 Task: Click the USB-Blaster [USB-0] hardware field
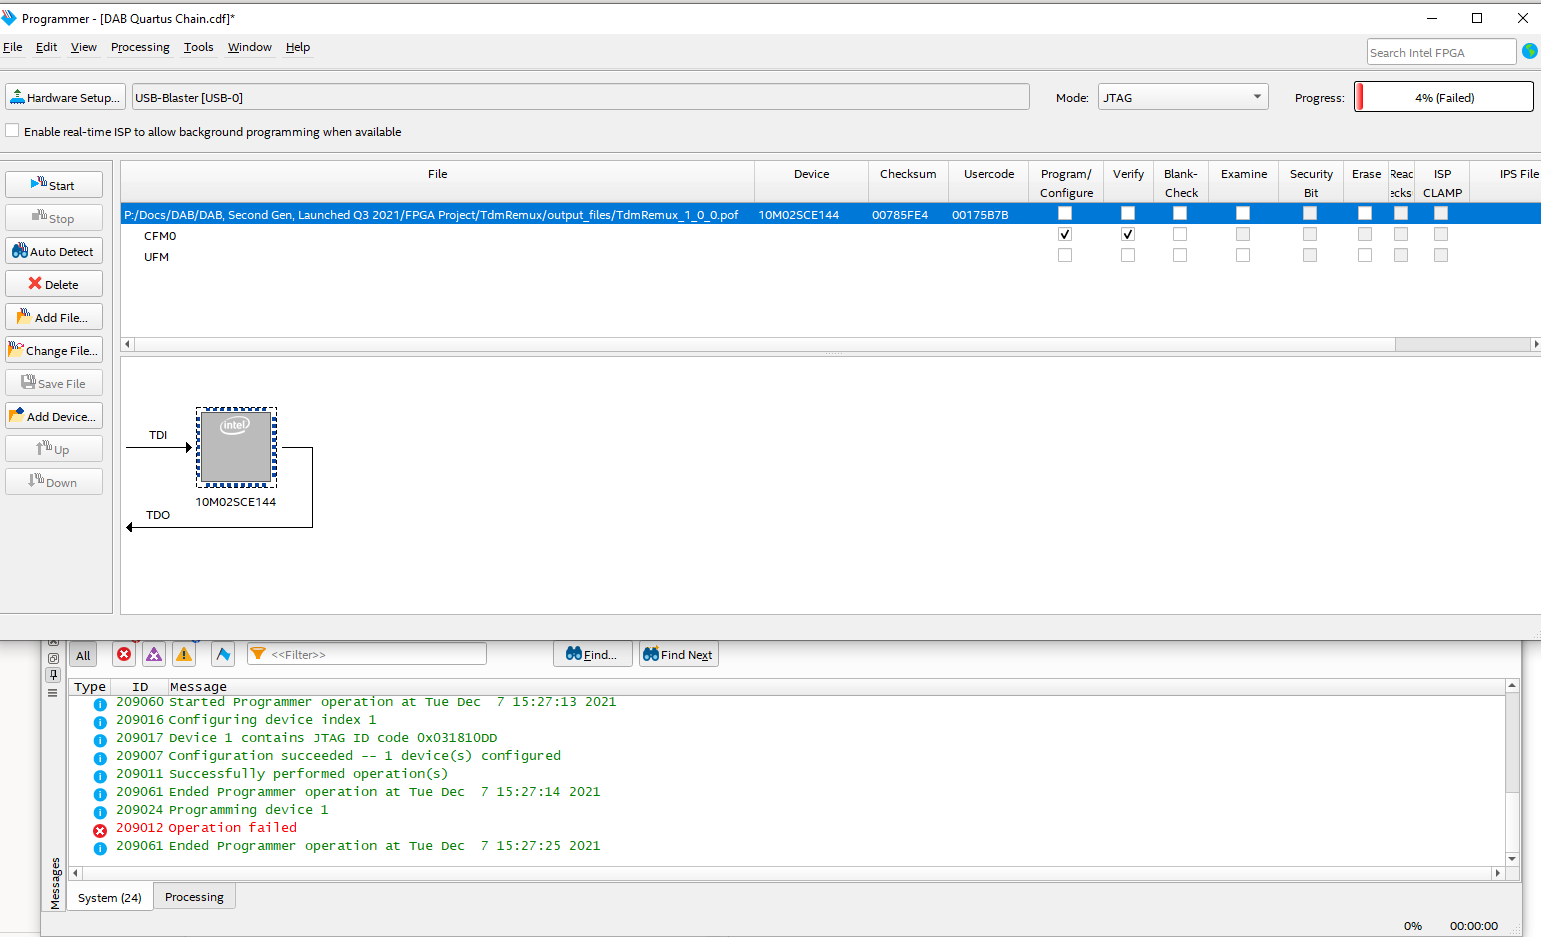click(x=581, y=97)
